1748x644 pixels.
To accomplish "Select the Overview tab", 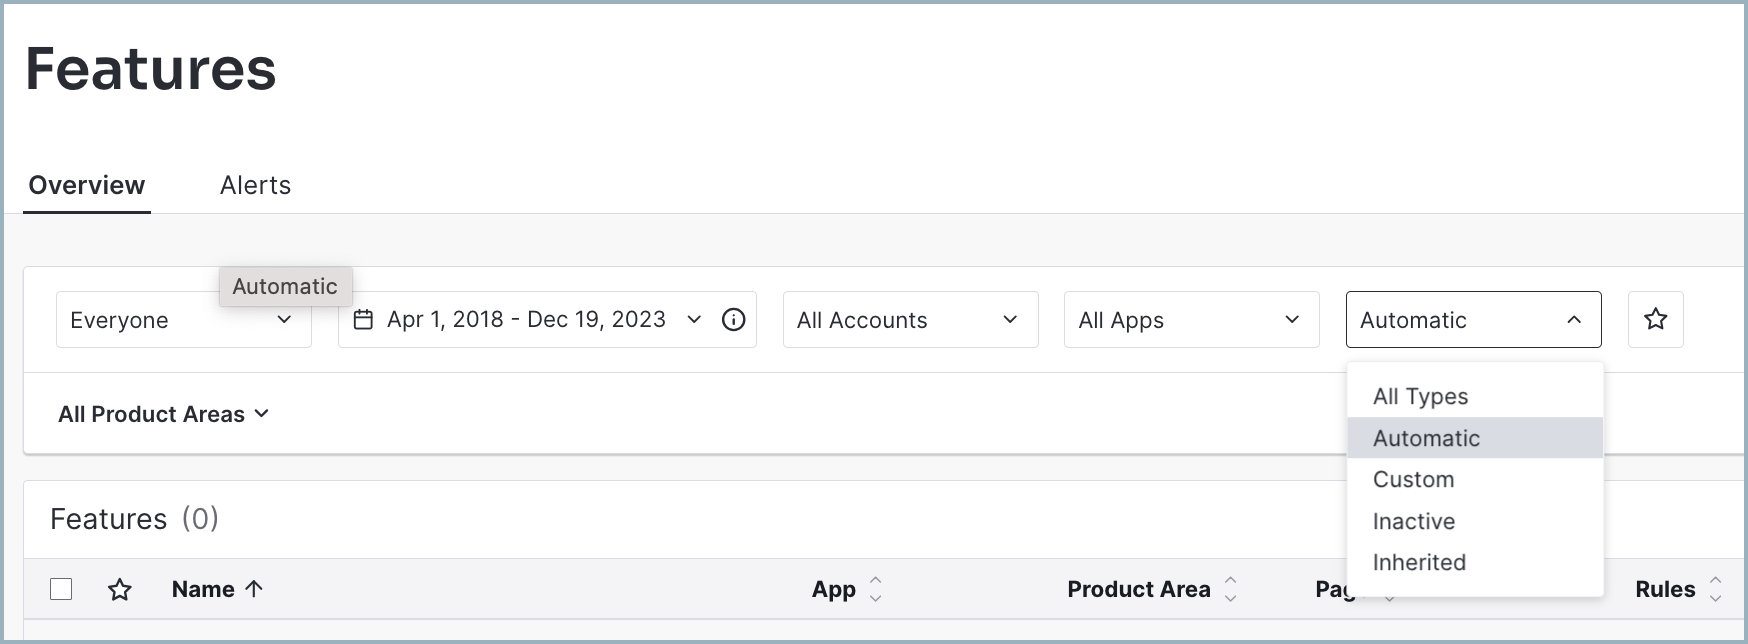I will coord(87,185).
